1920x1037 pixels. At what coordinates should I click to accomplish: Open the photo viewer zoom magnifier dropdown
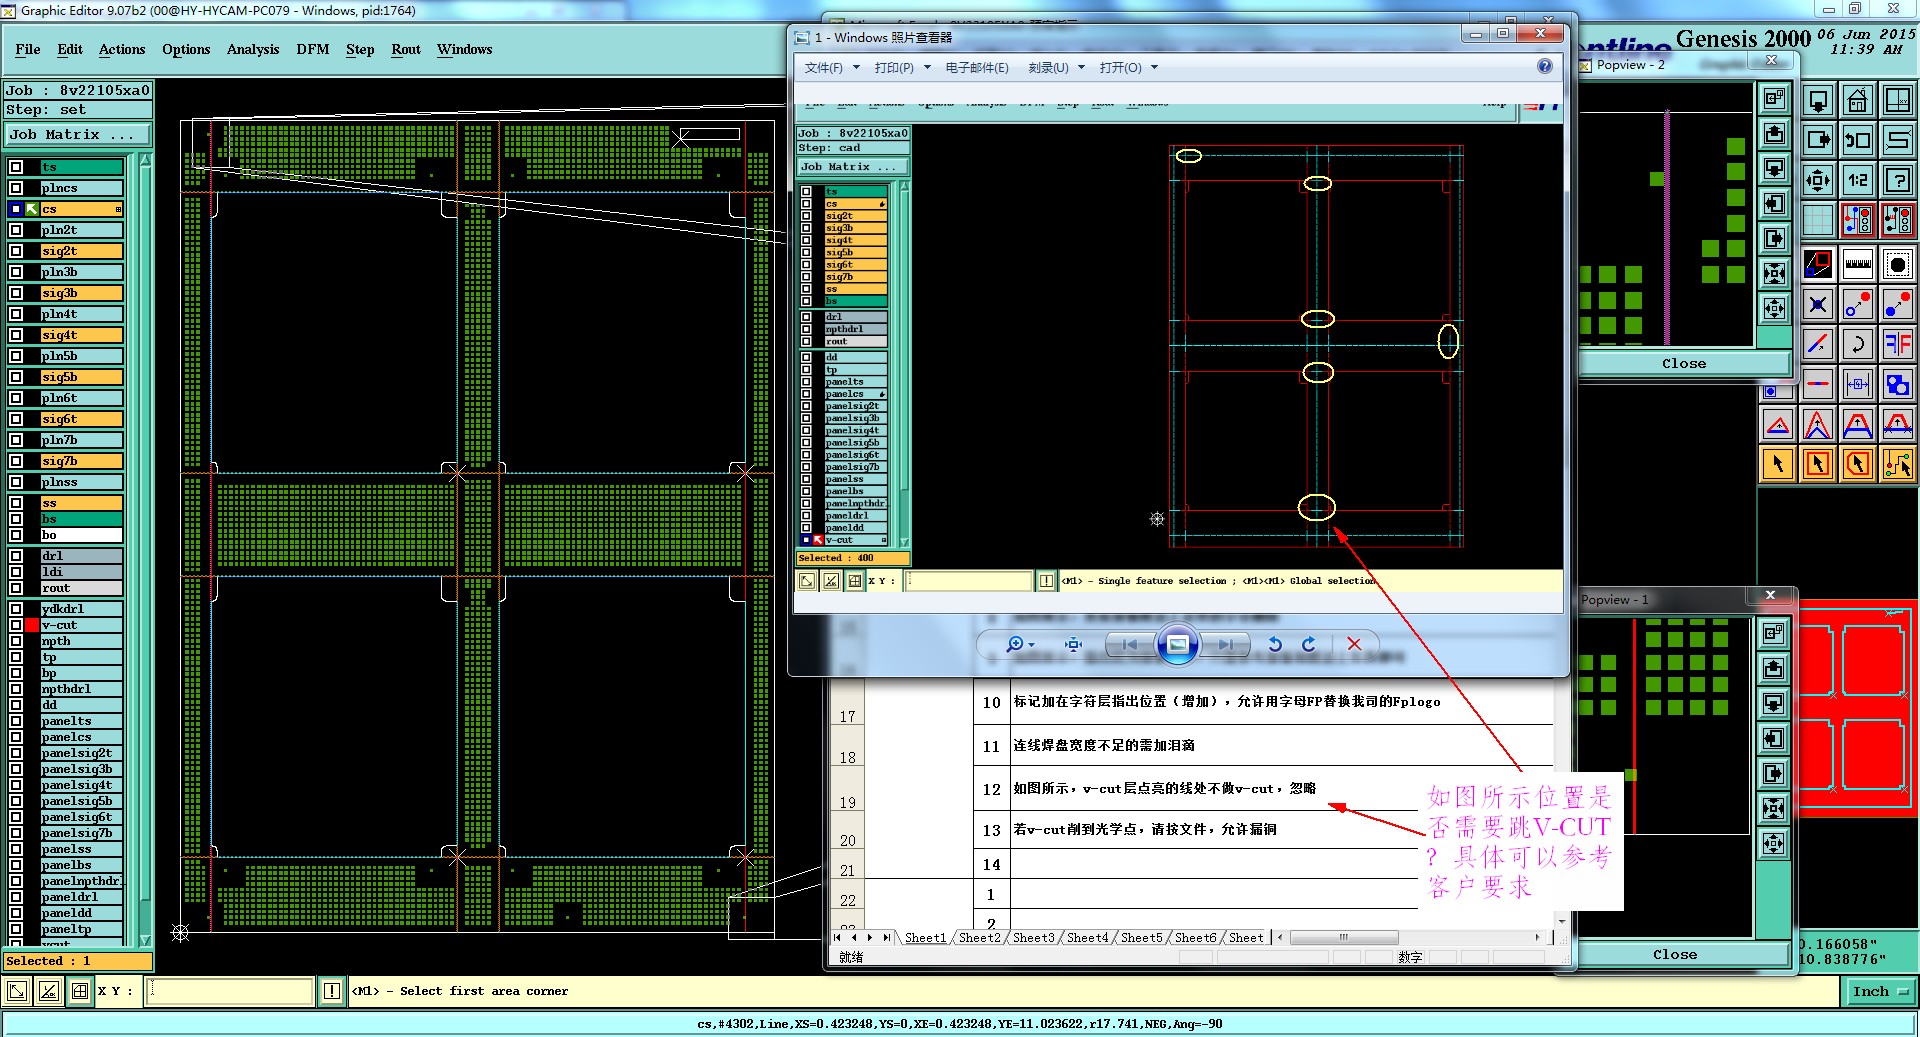coord(1020,645)
